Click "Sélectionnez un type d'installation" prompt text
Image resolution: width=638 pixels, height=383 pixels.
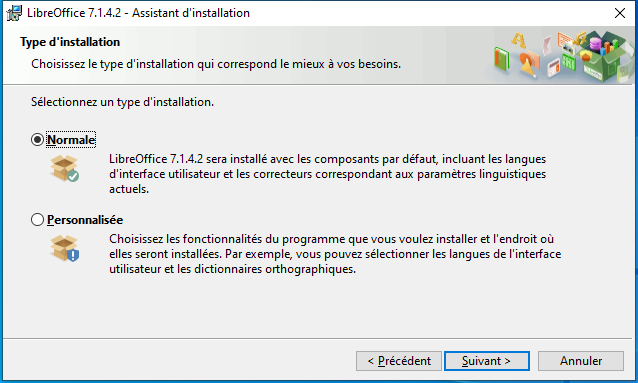[x=122, y=102]
